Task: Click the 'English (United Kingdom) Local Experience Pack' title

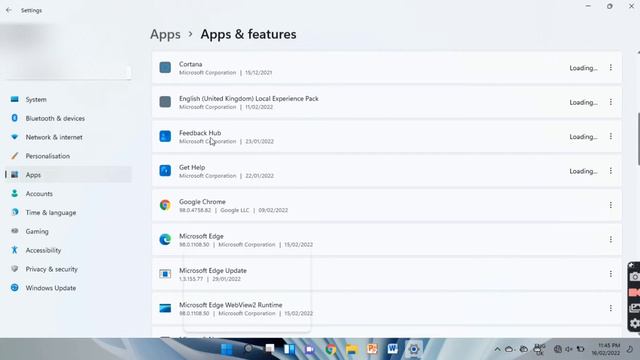Action: [249, 98]
